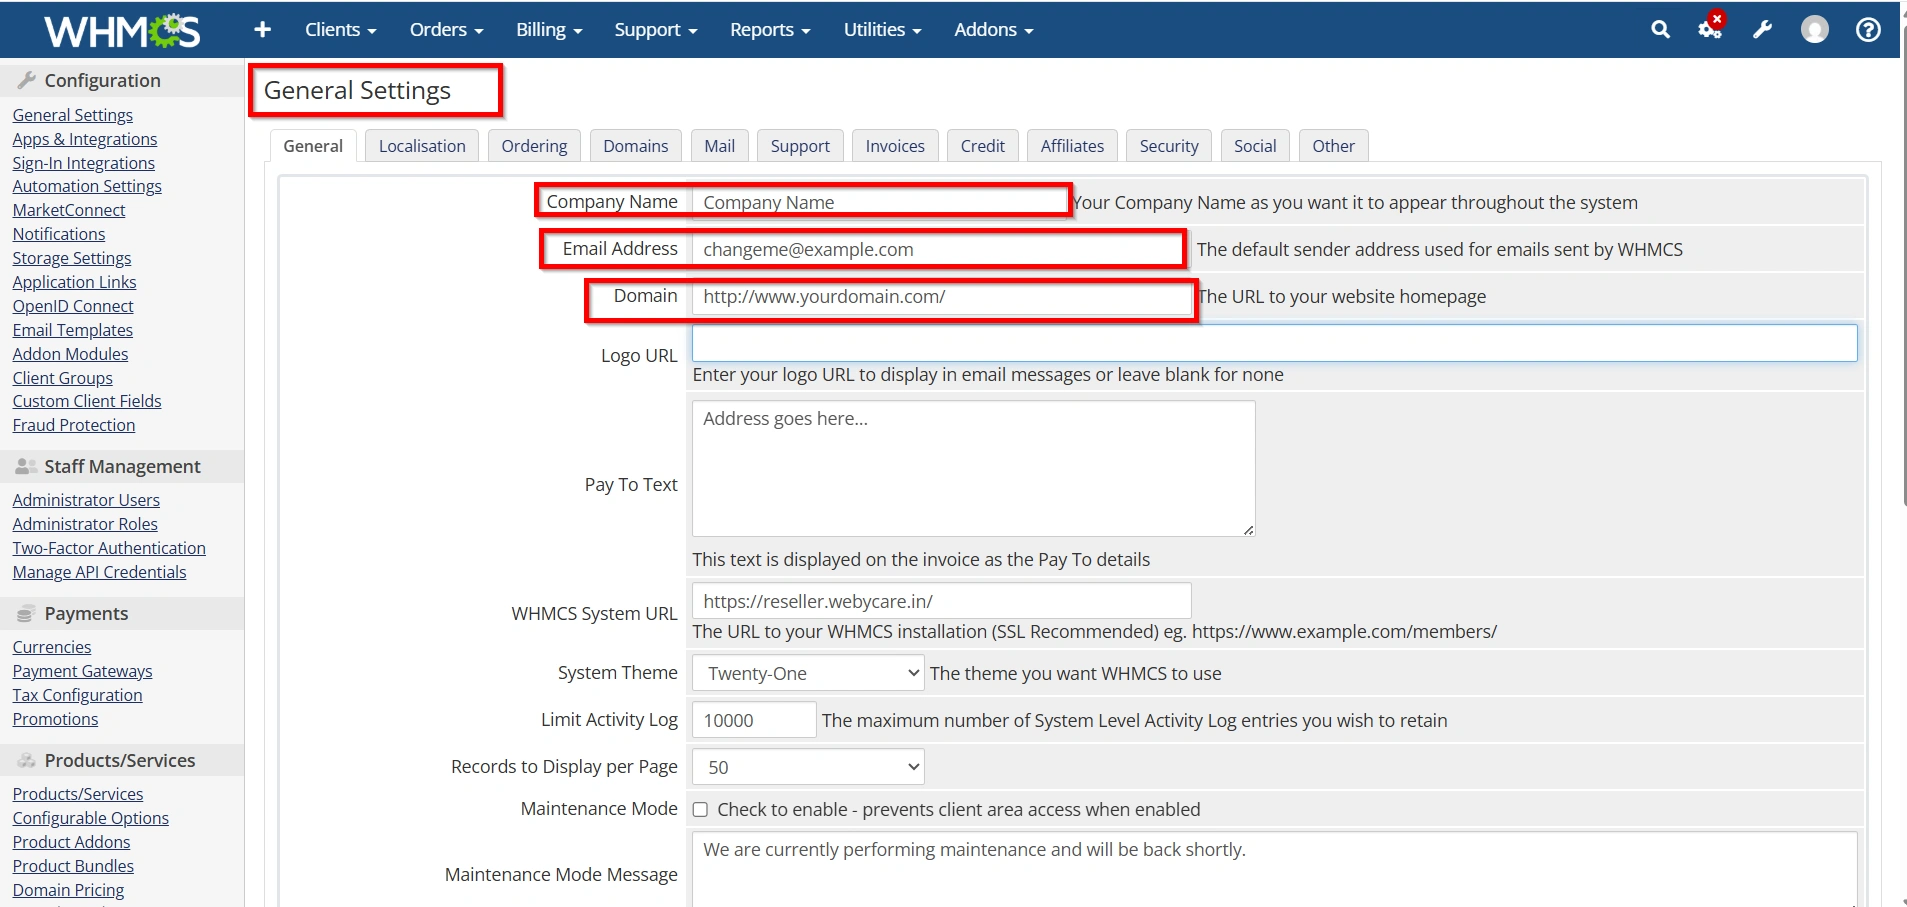Open Client Groups link
Image resolution: width=1907 pixels, height=907 pixels.
pos(63,378)
